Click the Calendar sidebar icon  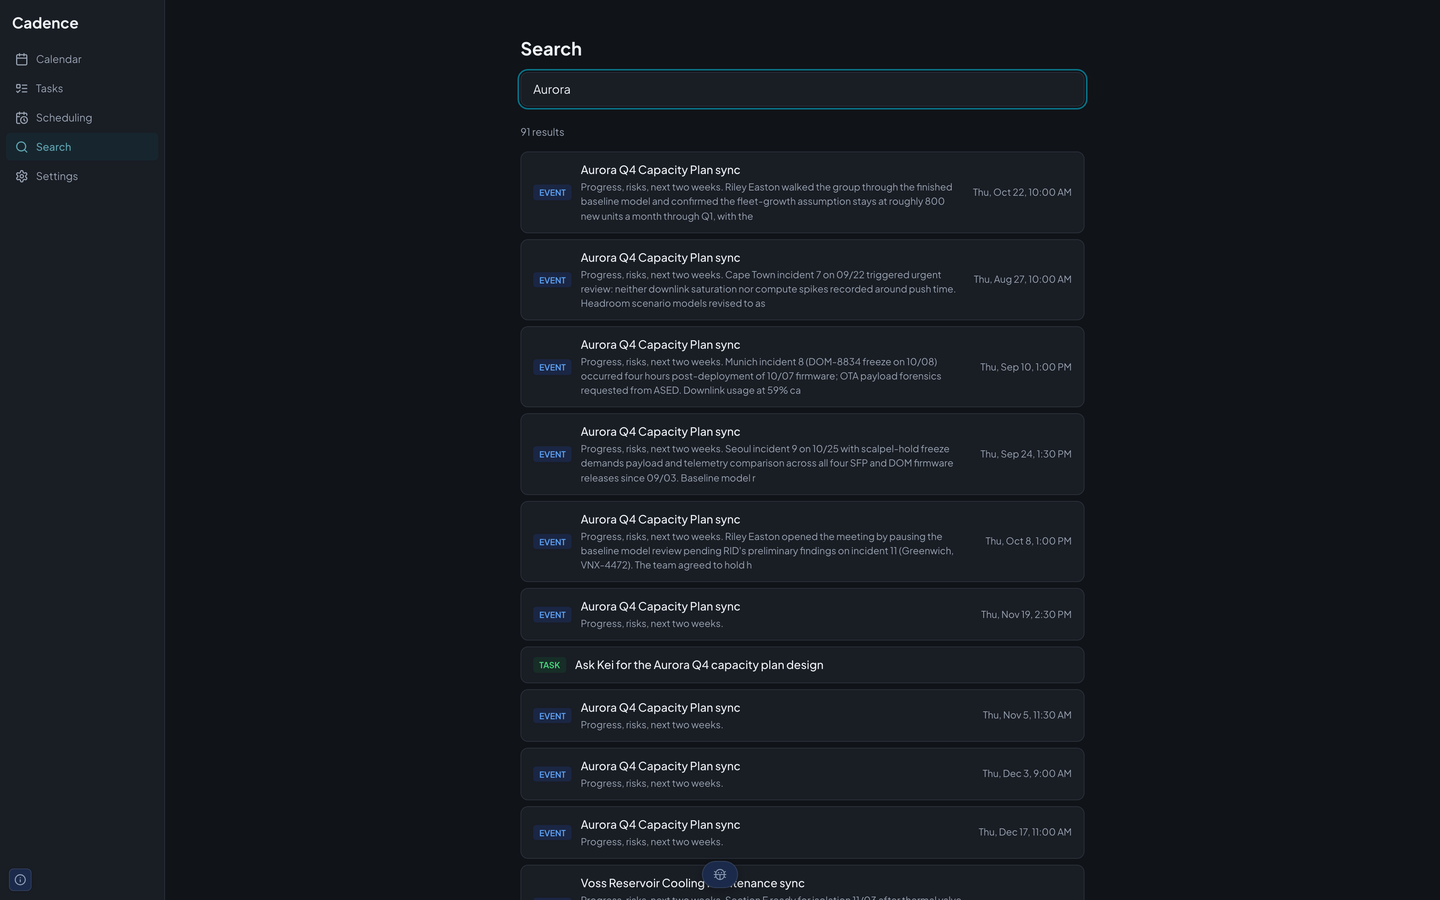pyautogui.click(x=22, y=60)
